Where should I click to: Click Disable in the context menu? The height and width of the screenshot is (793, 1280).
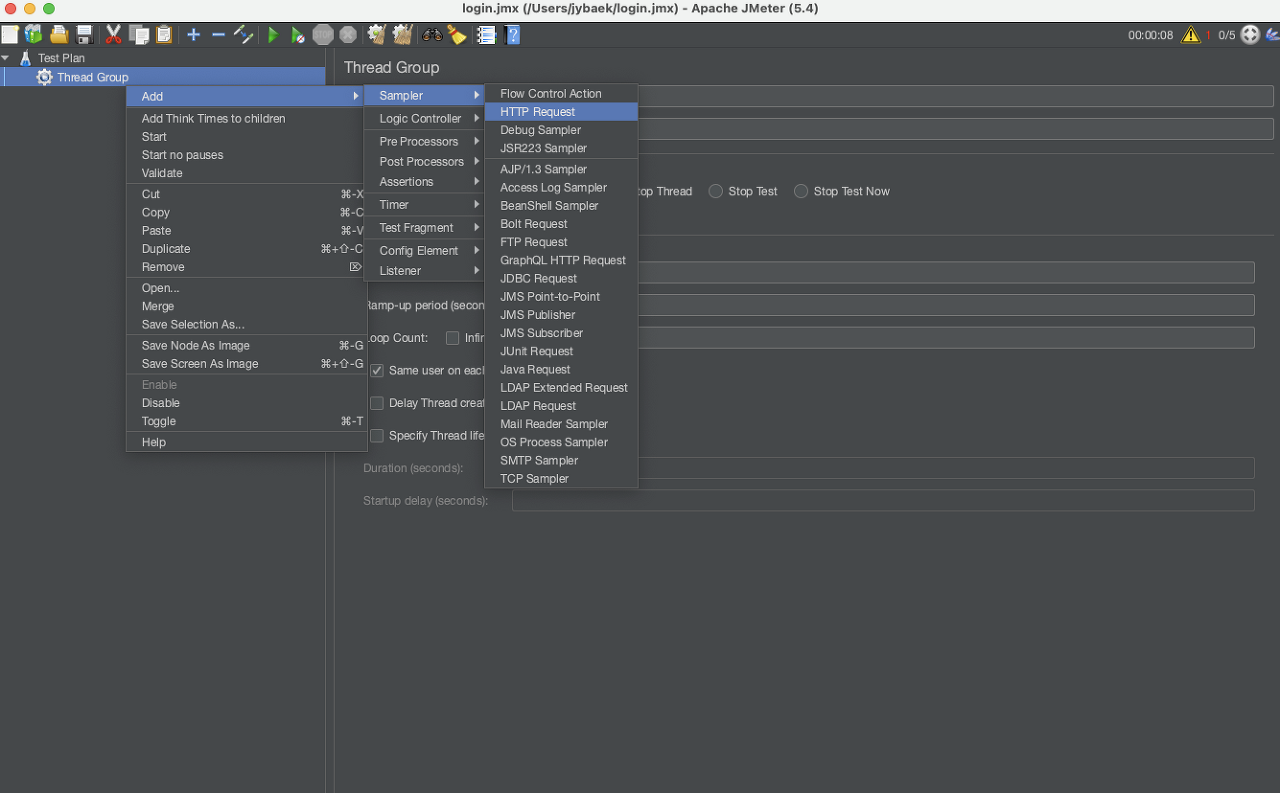tap(246, 403)
